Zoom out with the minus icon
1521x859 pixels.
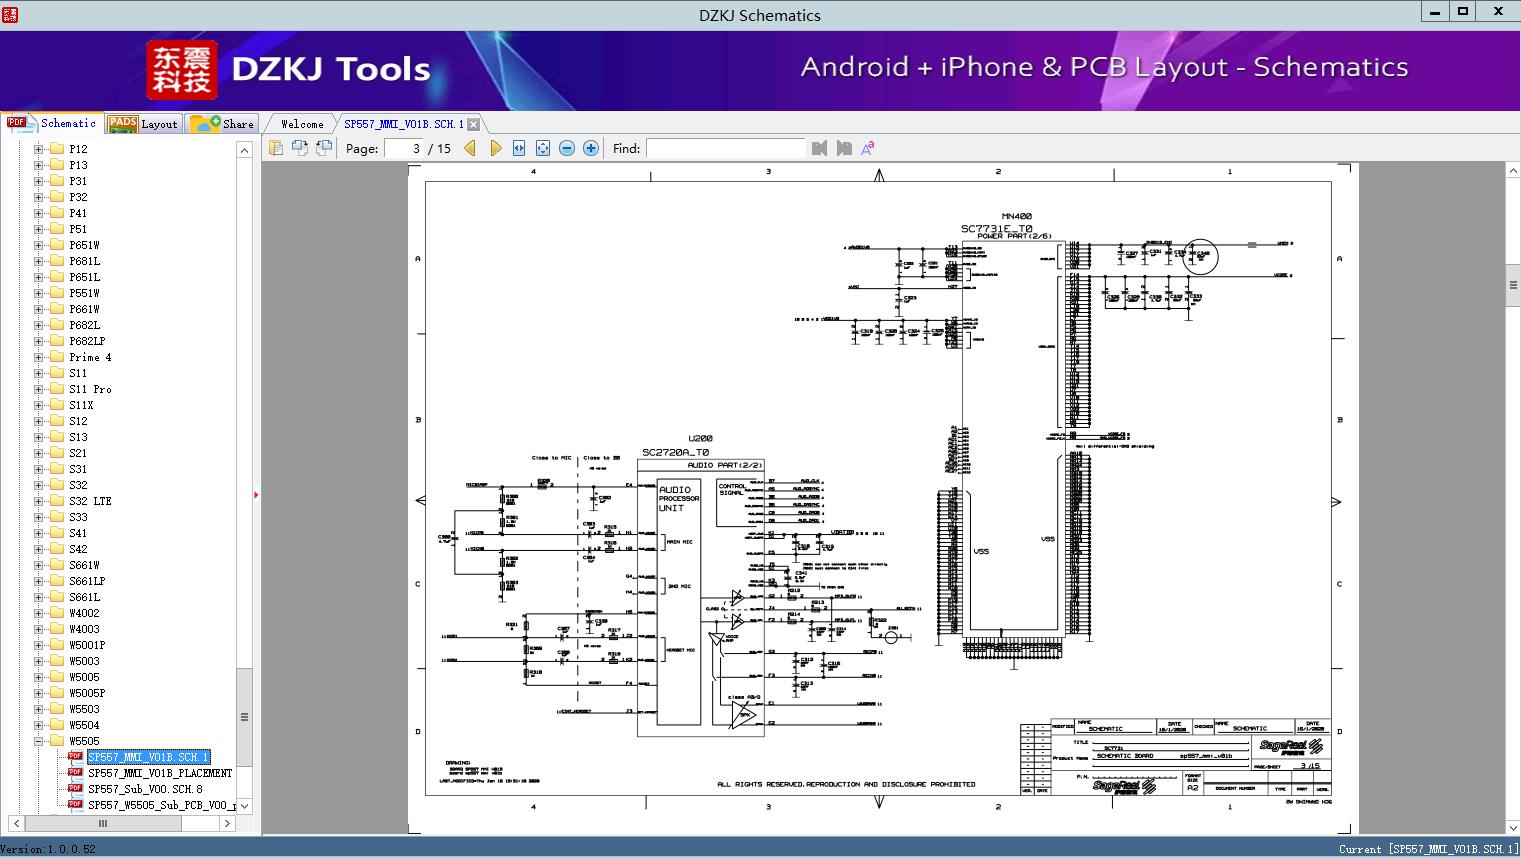click(x=567, y=148)
